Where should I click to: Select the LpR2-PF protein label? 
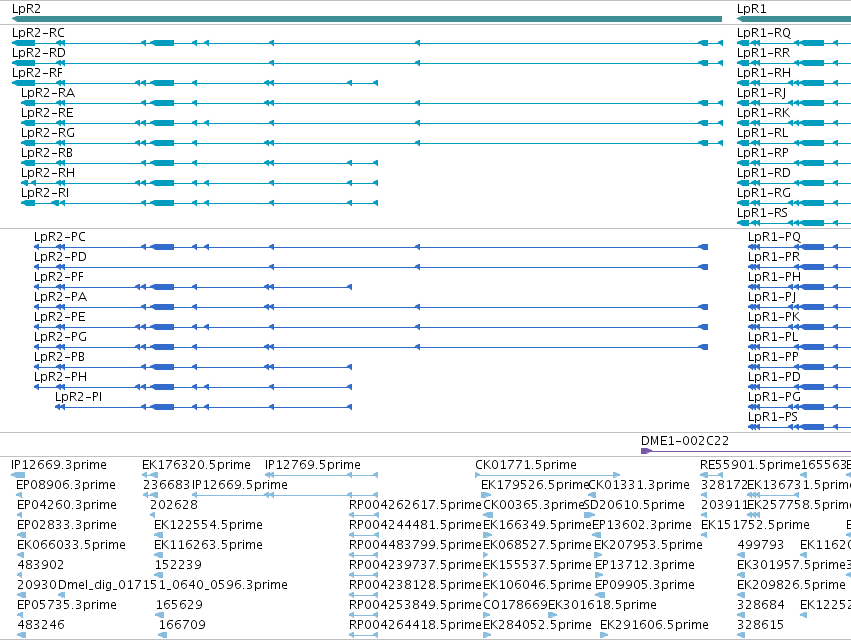(59, 277)
